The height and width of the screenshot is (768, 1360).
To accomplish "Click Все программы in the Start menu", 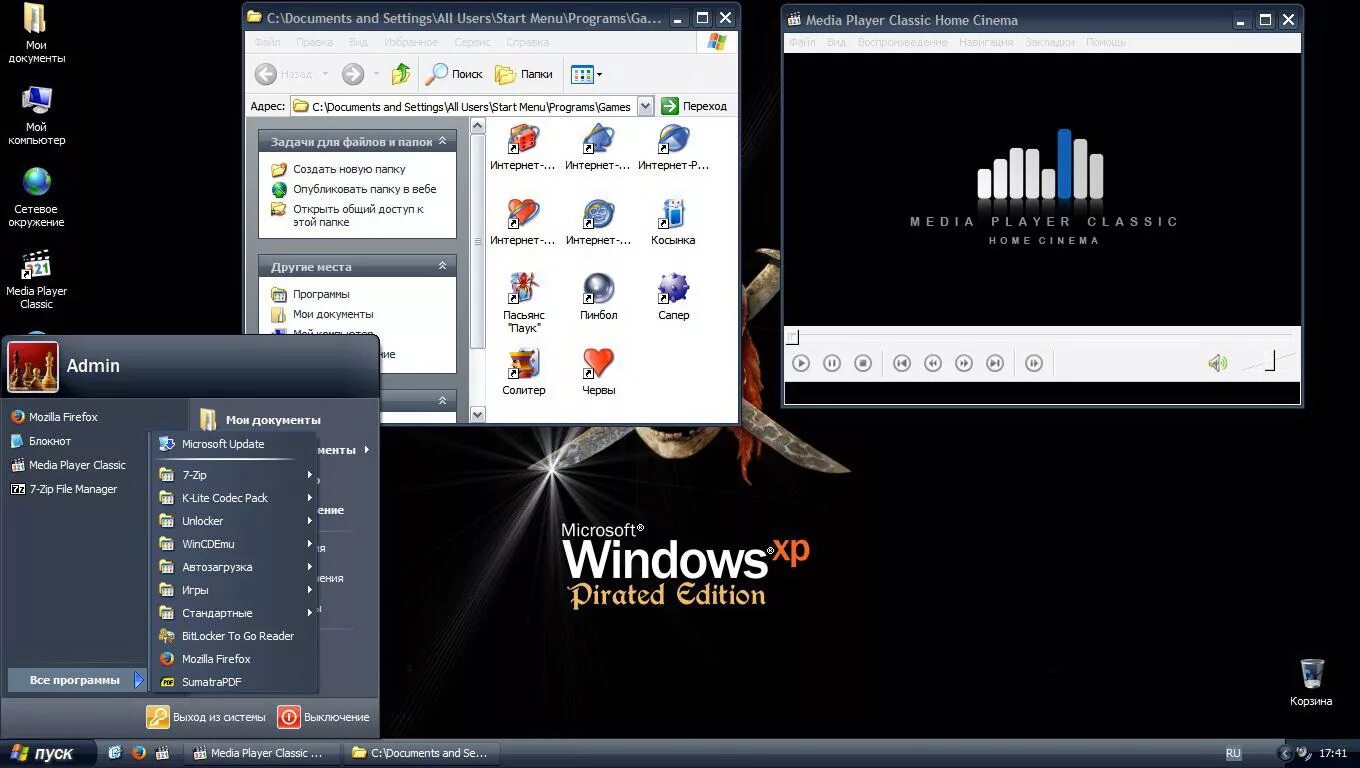I will pos(77,680).
